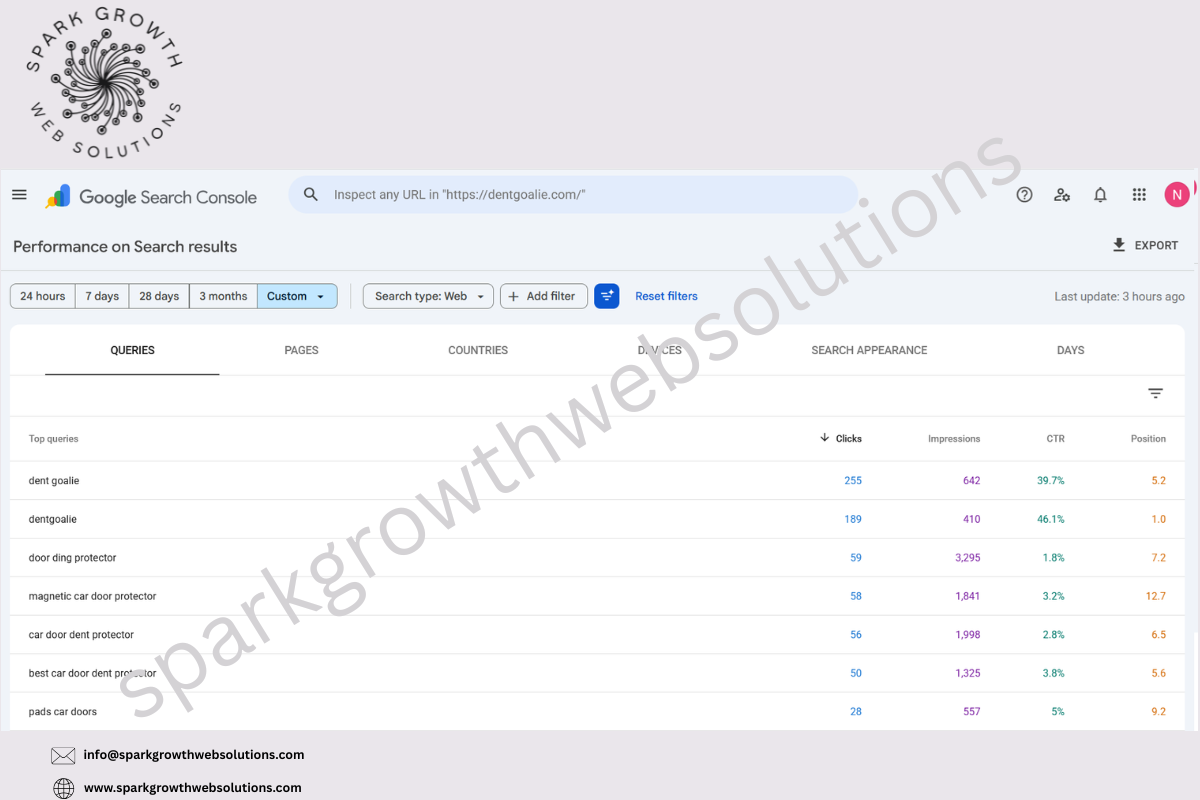Switch to the COUNTRIES tab
This screenshot has height=800, width=1200.
point(478,350)
